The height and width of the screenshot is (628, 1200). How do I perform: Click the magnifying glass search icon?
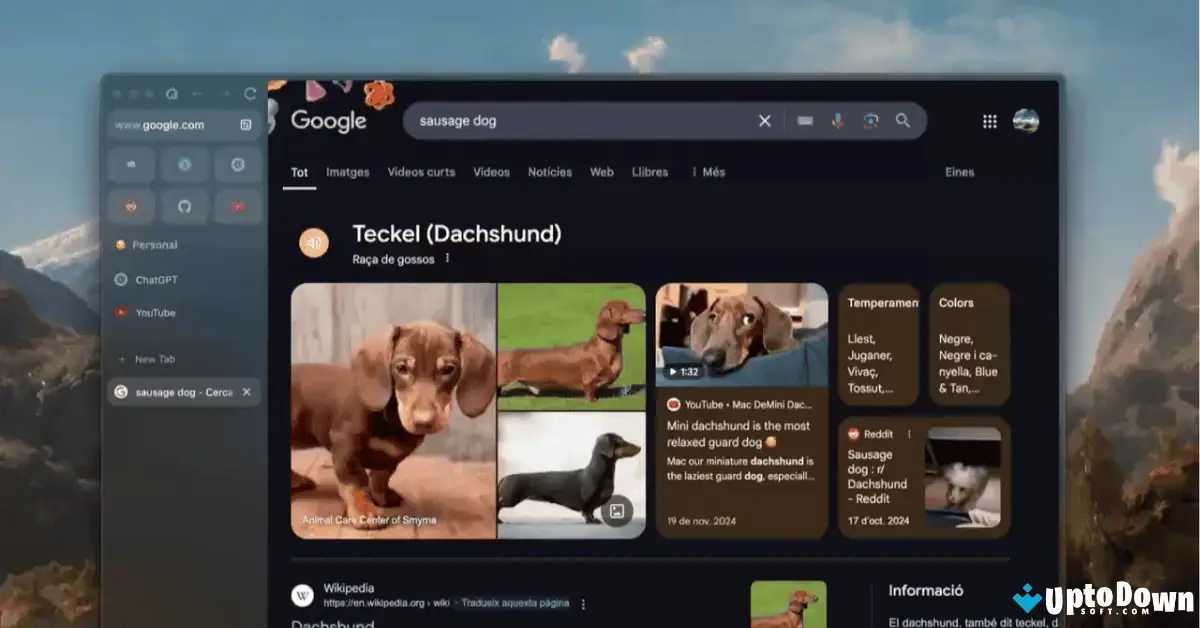coord(902,120)
